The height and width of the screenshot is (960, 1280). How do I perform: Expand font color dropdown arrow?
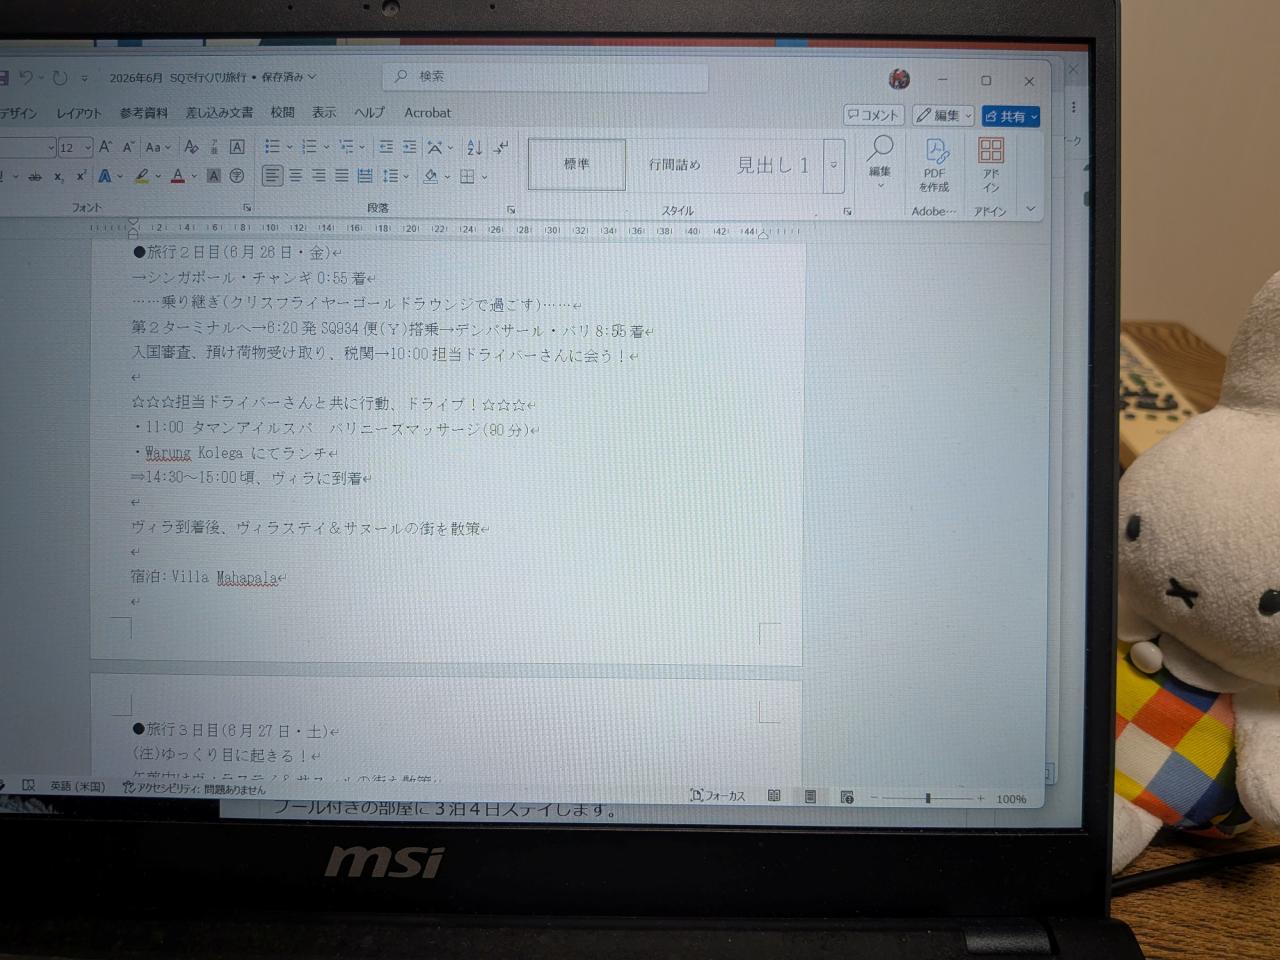tap(193, 178)
